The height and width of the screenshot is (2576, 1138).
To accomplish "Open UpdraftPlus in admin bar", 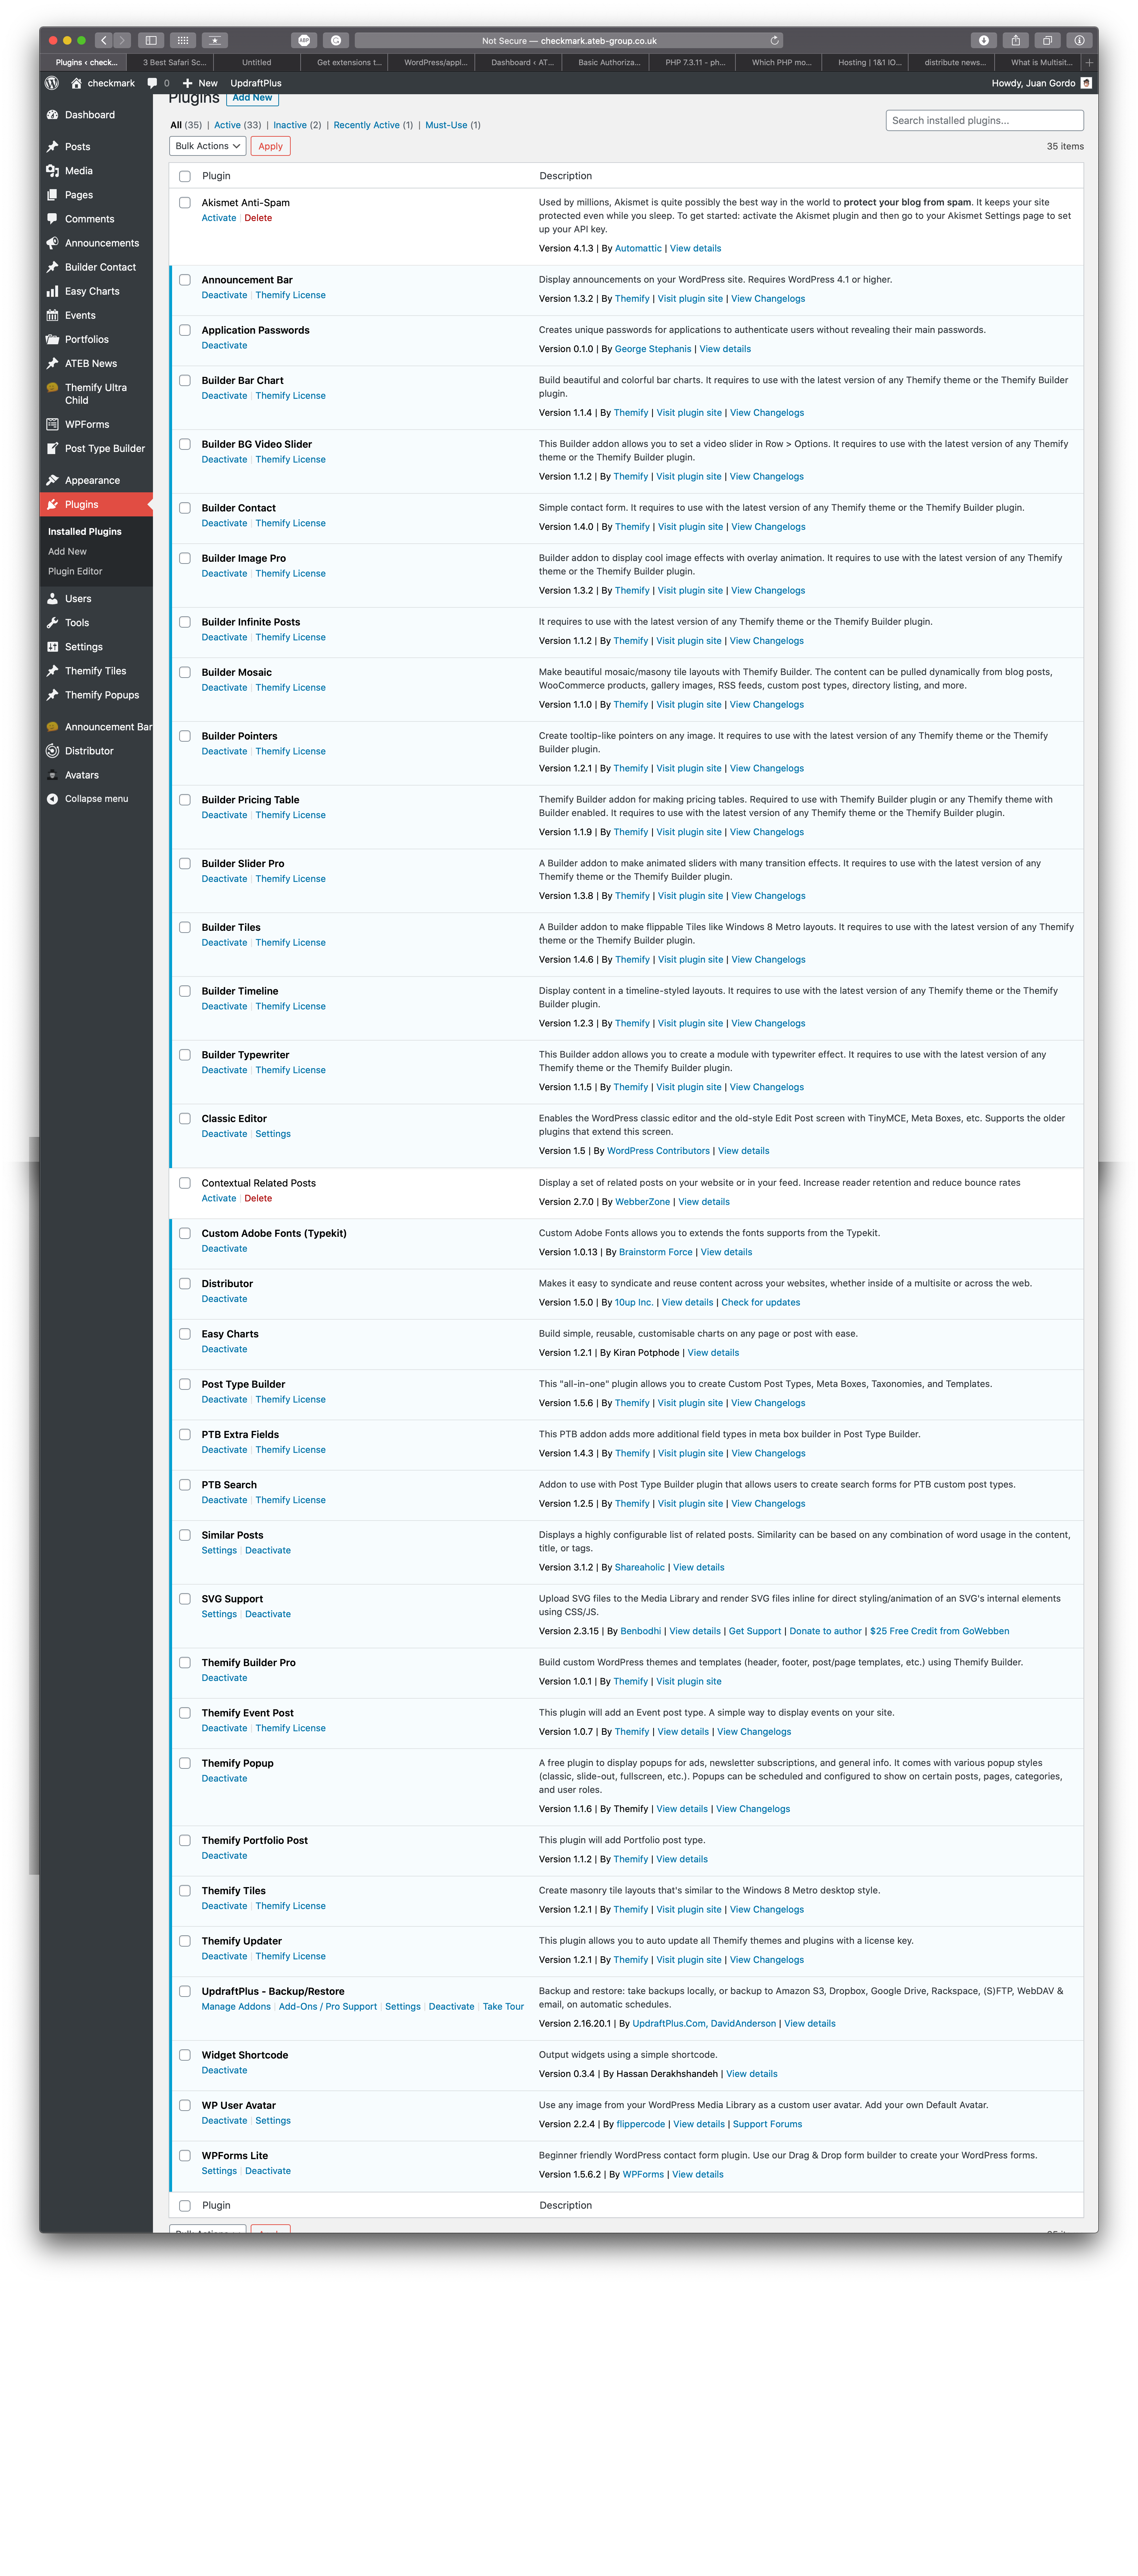I will (256, 83).
